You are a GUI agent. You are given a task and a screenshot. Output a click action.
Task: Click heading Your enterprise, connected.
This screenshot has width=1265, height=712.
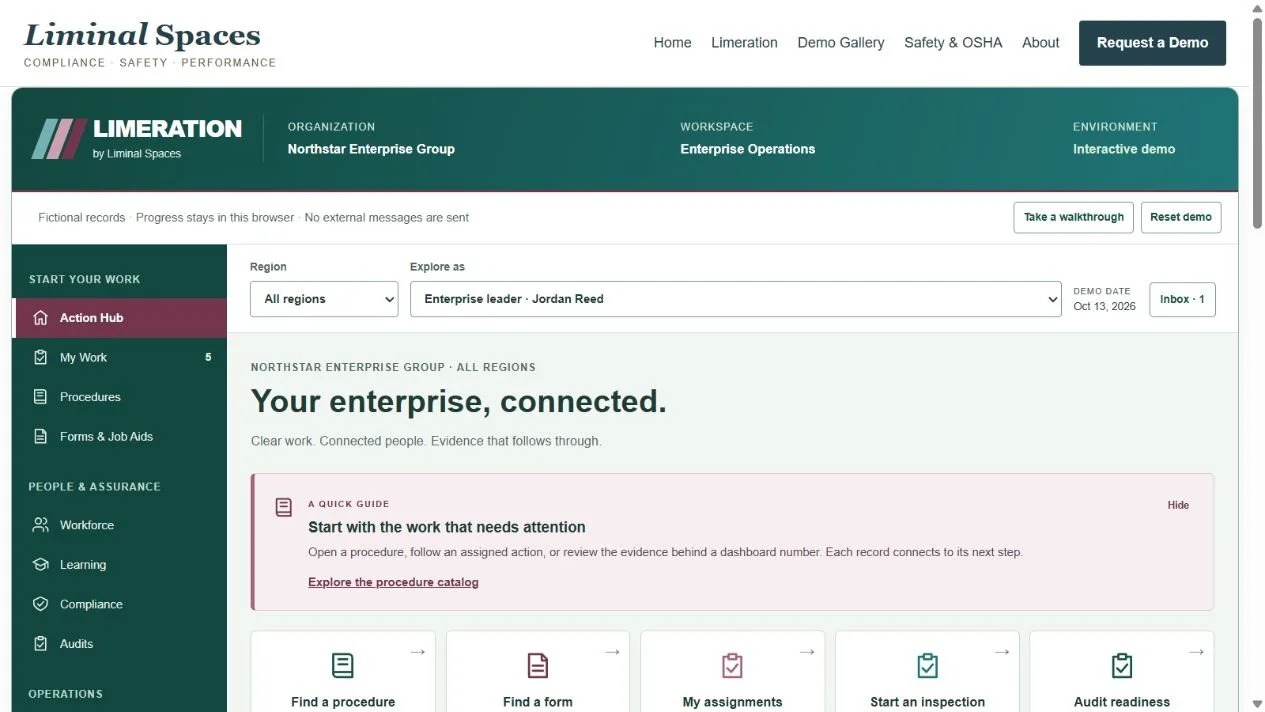point(458,401)
